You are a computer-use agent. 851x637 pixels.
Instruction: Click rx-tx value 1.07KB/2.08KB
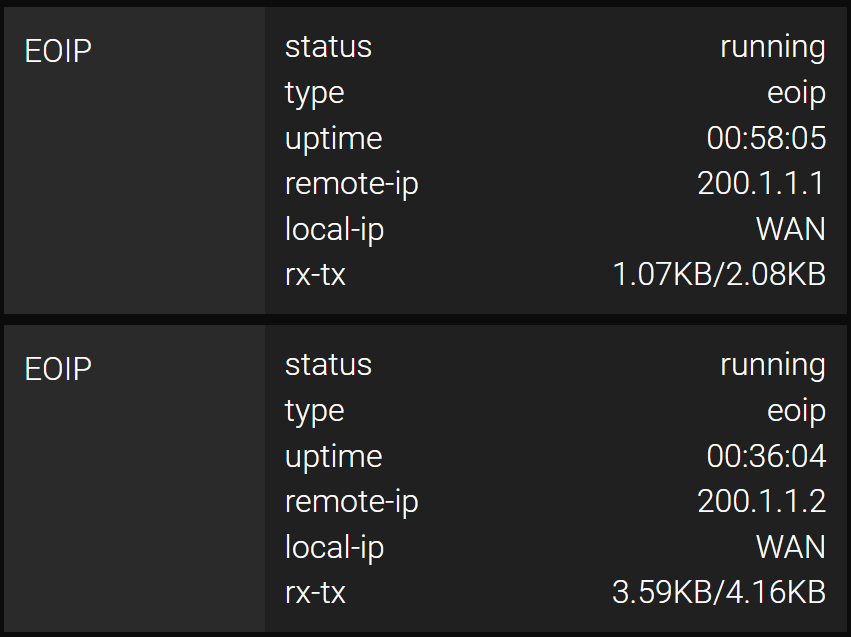[719, 274]
